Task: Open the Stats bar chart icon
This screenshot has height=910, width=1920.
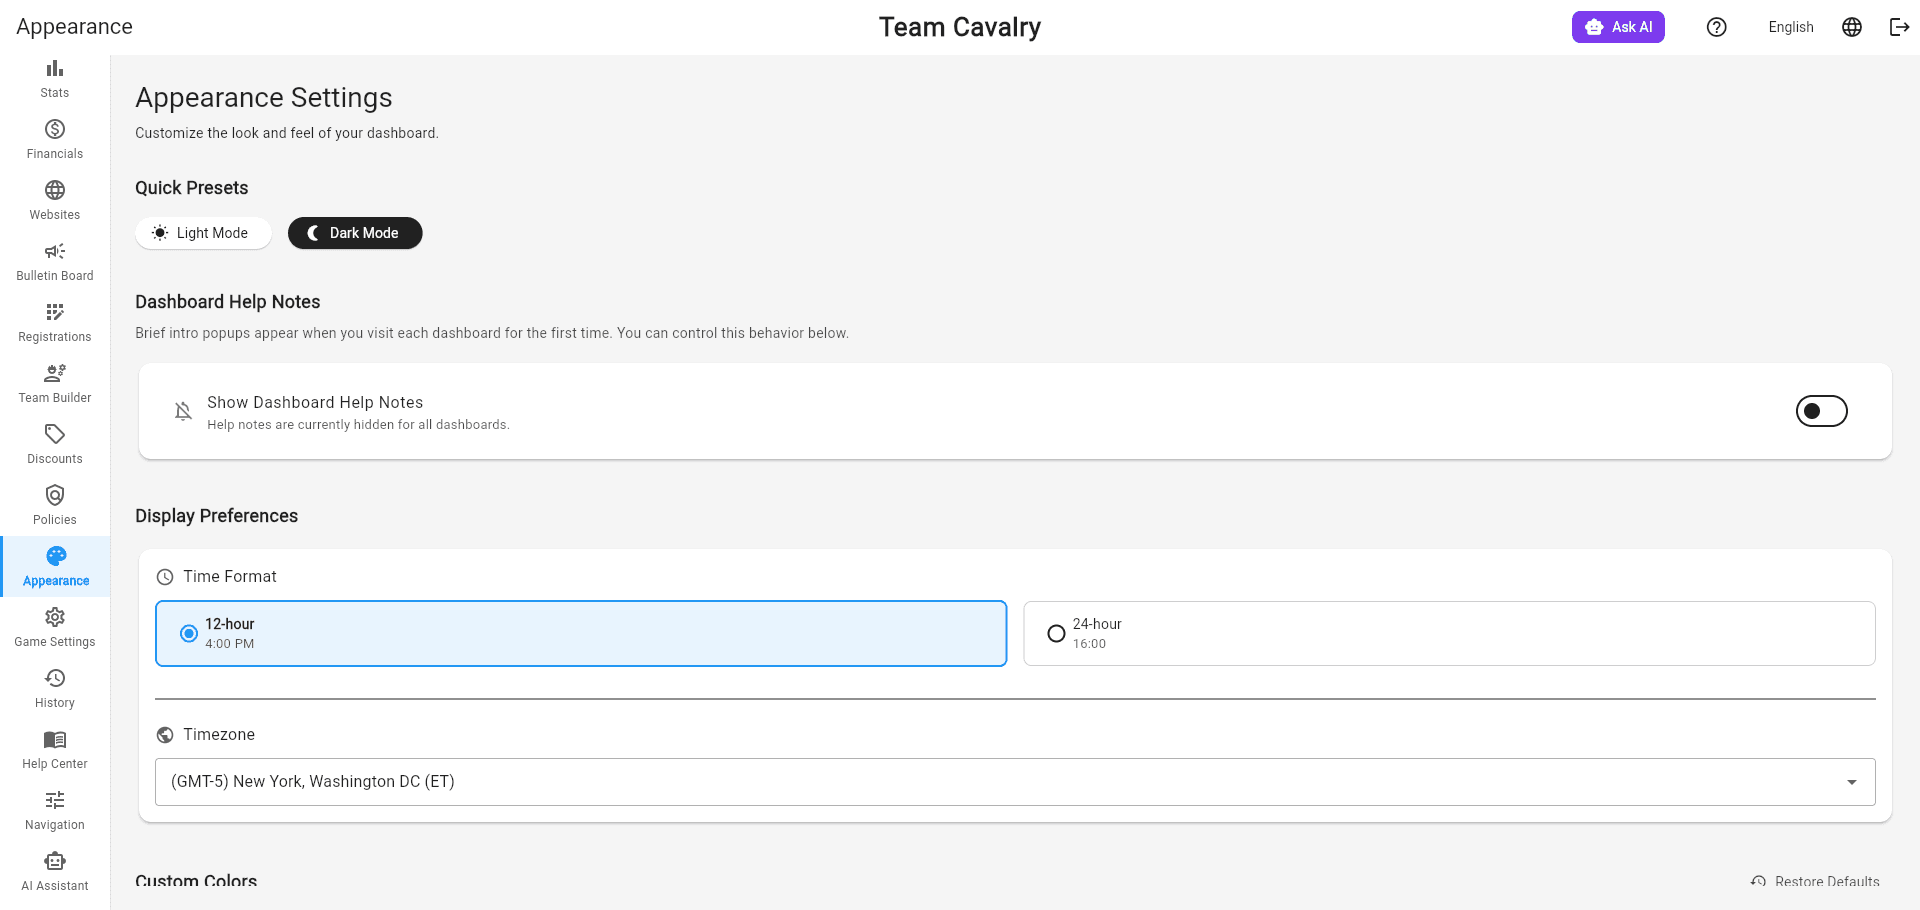Action: tap(55, 68)
